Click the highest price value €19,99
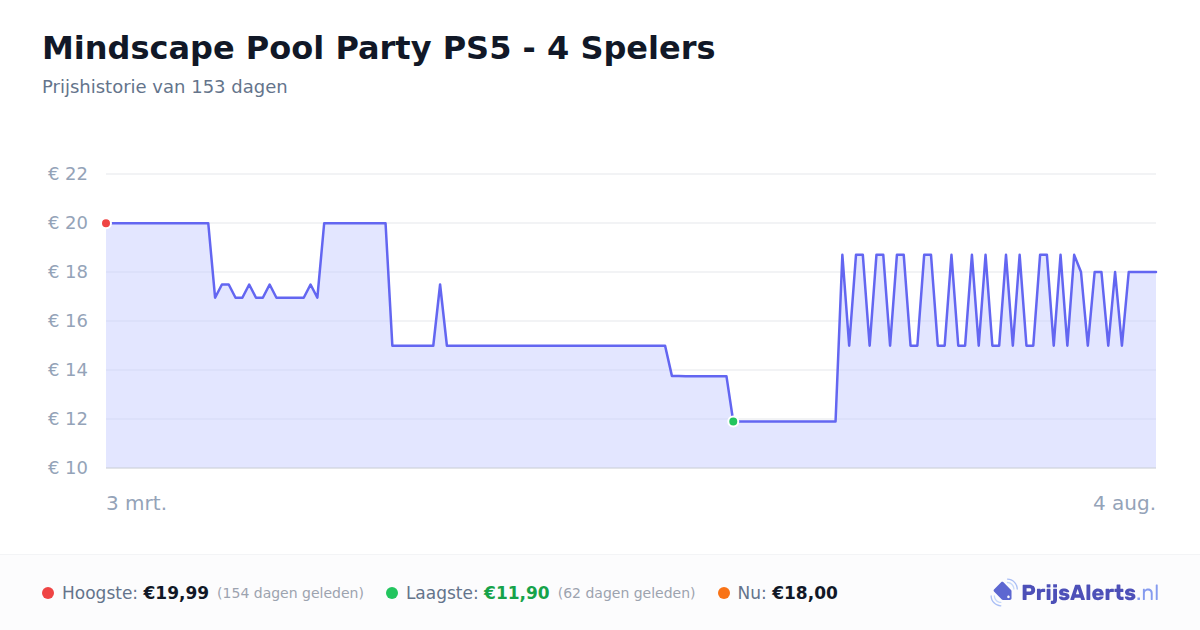 176,593
